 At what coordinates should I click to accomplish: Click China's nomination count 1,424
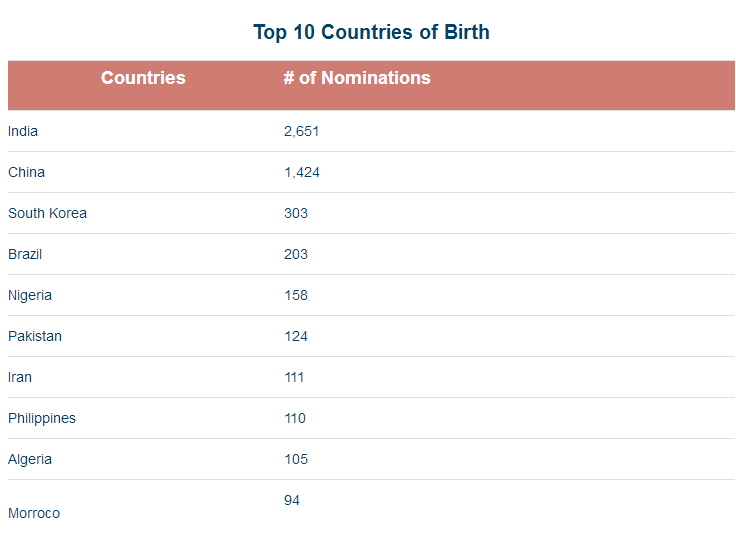coord(301,172)
